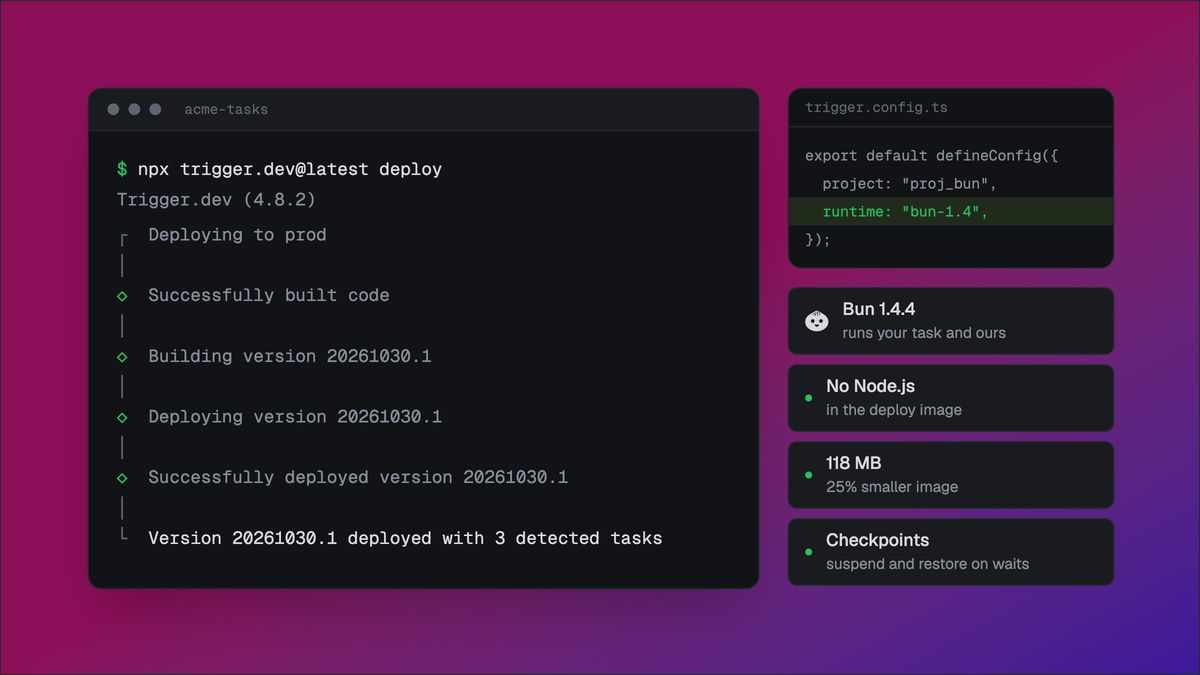Click the Bun logo in the Bun 1.4.4 card
This screenshot has height=675, width=1200.
point(817,321)
